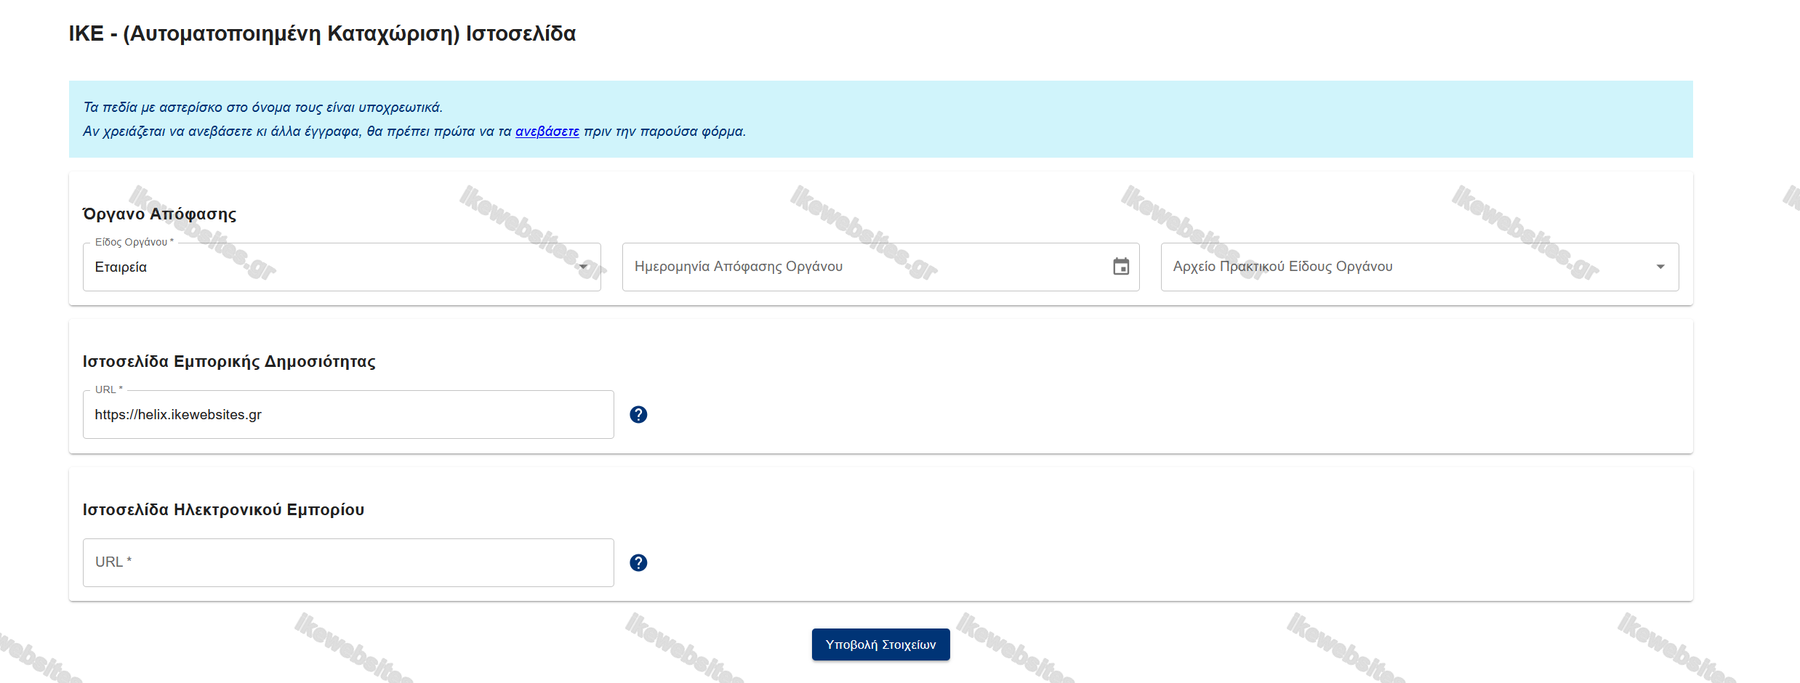The height and width of the screenshot is (683, 1800).
Task: Click help icon beside empty e-commerce URL field
Action: [x=638, y=563]
